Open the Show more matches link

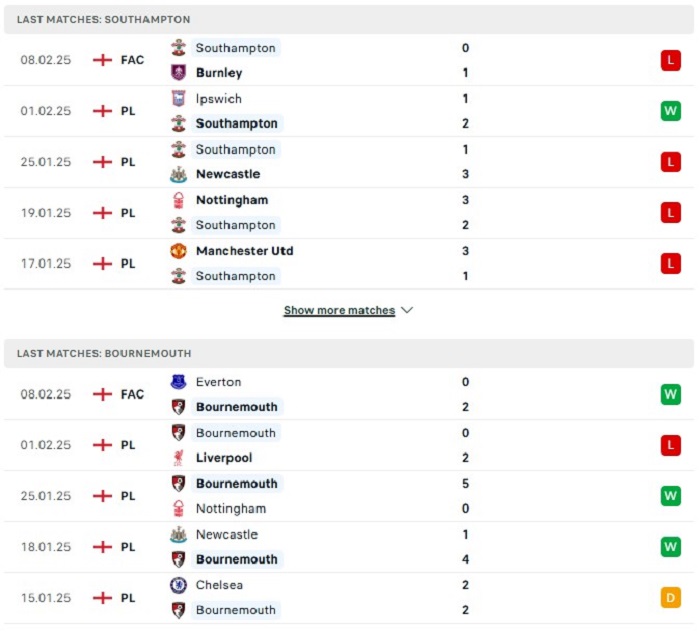pyautogui.click(x=339, y=310)
